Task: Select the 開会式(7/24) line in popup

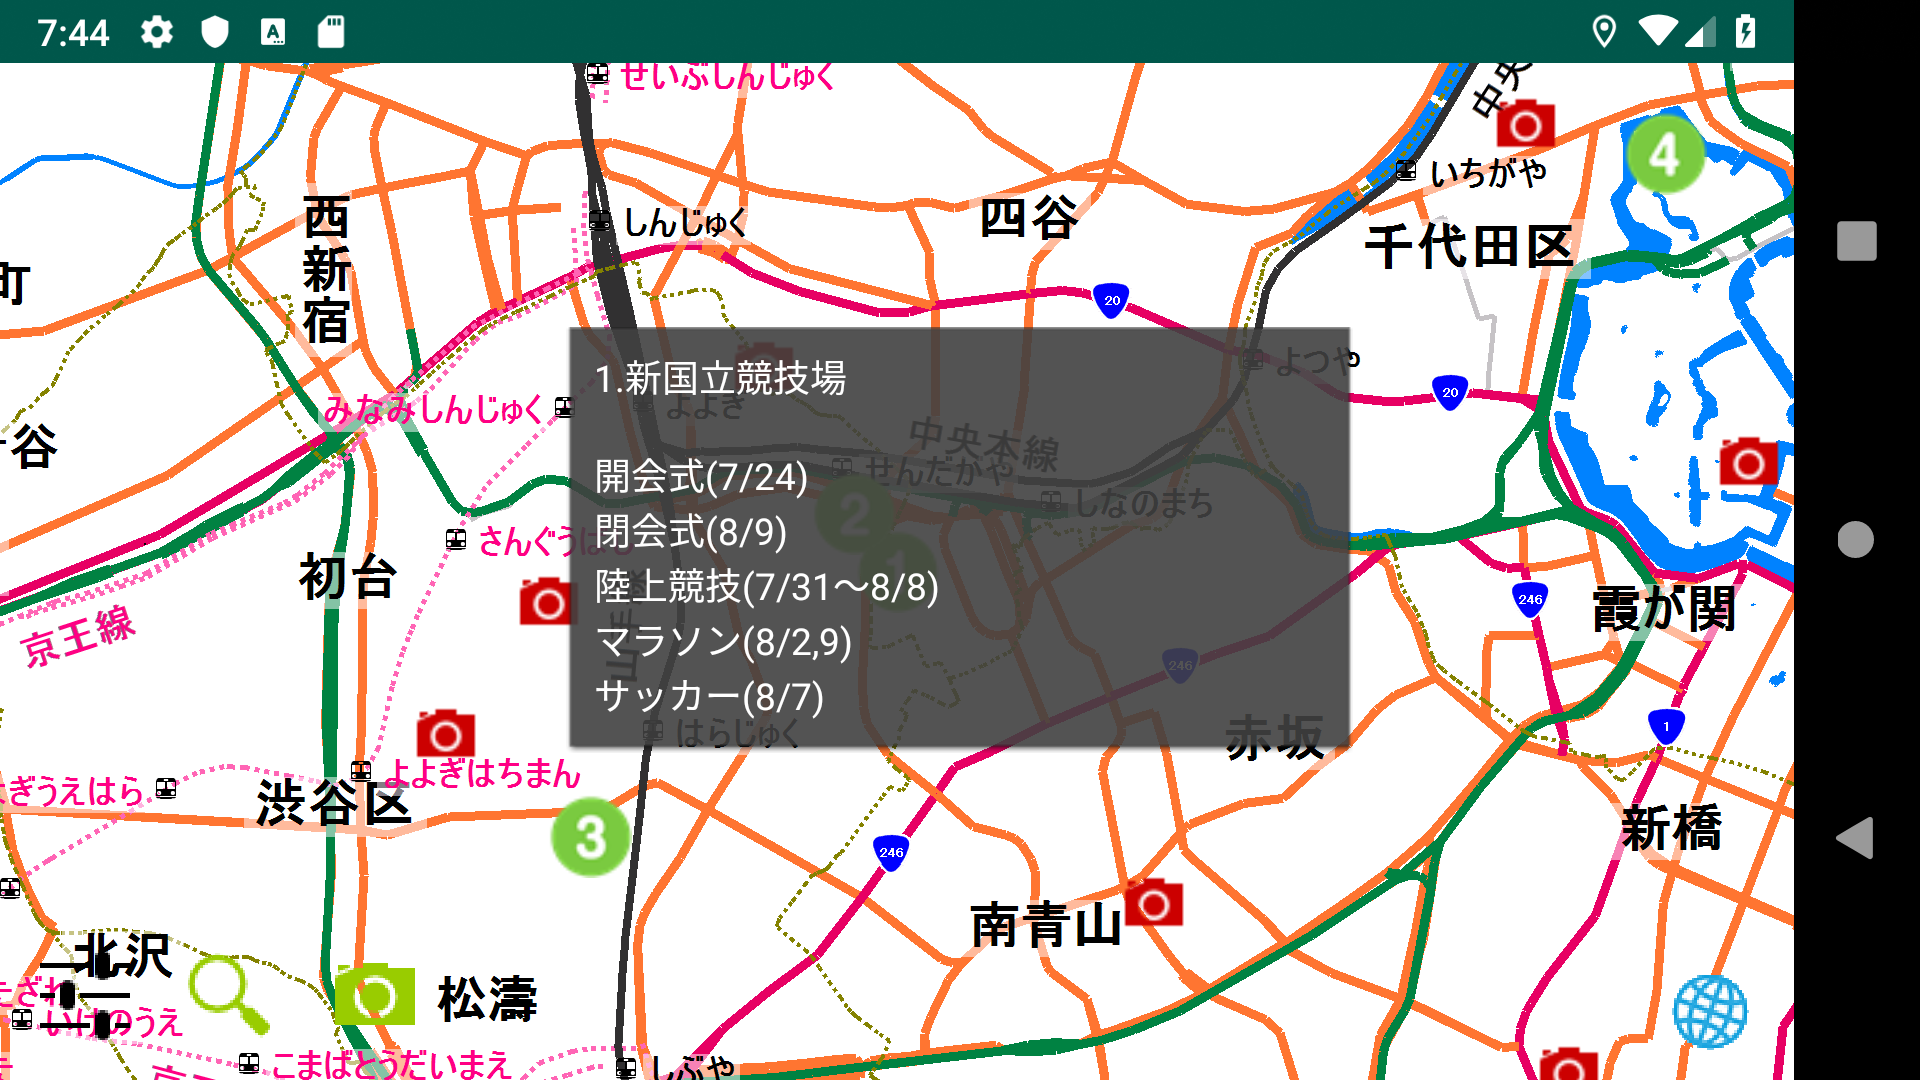Action: (x=701, y=477)
